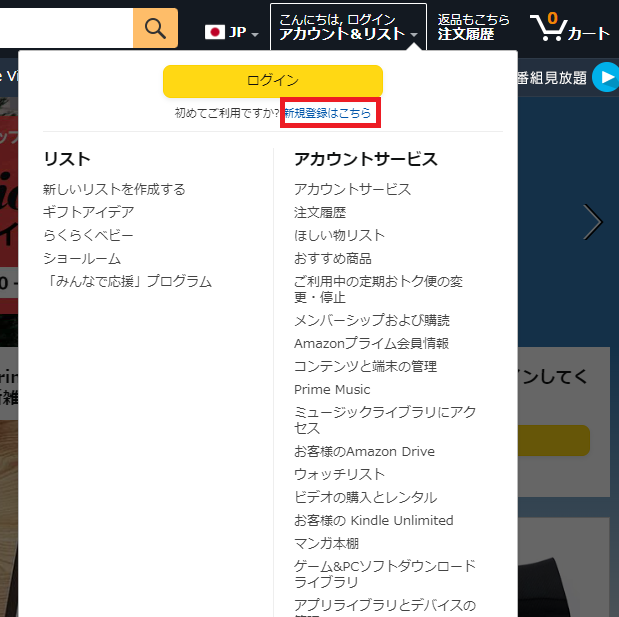Select 新しいリストを作成する
Image resolution: width=619 pixels, height=617 pixels.
pos(114,189)
